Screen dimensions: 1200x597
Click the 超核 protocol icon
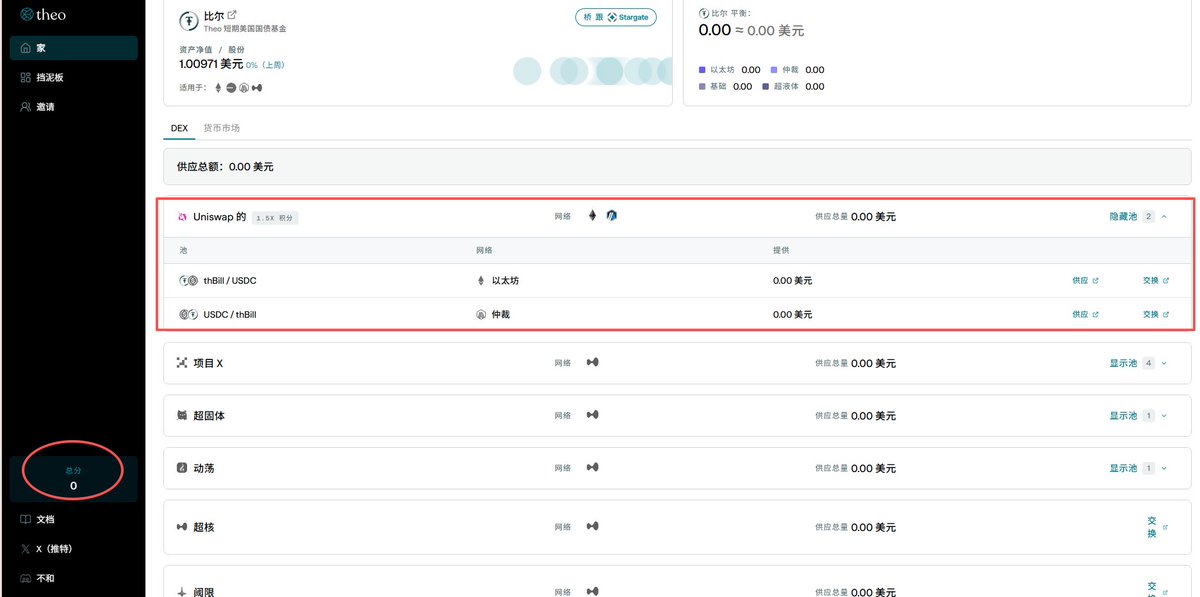(x=182, y=526)
